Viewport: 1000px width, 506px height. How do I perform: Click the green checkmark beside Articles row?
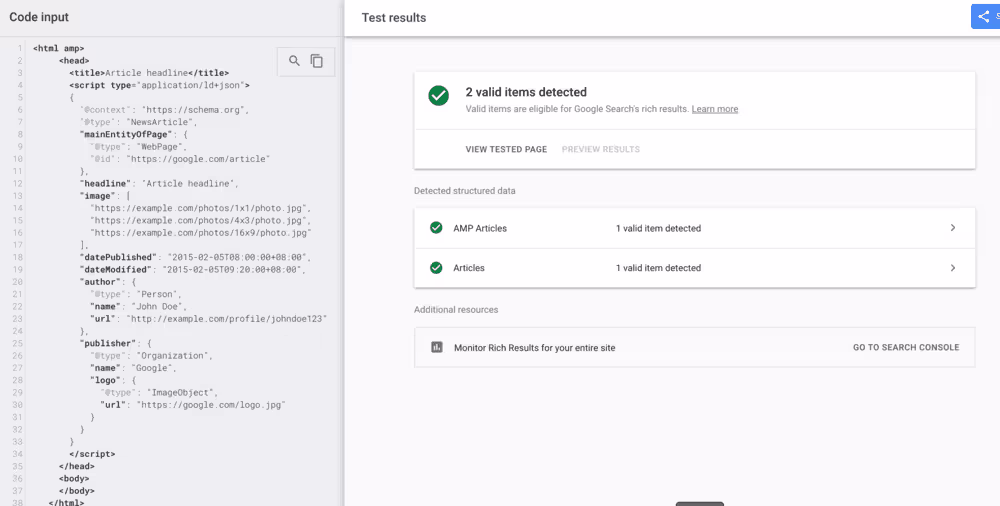436,268
